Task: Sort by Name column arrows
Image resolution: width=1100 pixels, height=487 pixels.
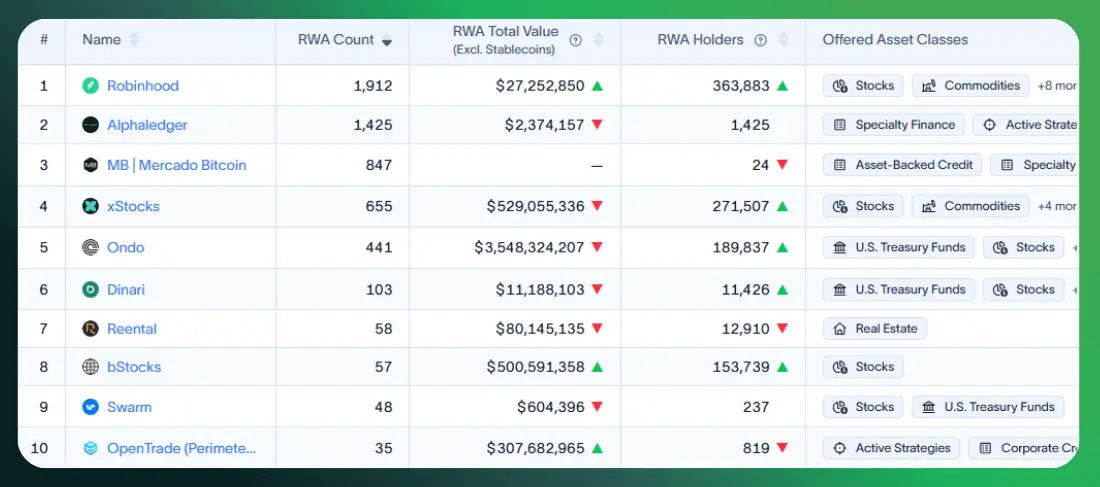Action: pyautogui.click(x=133, y=40)
